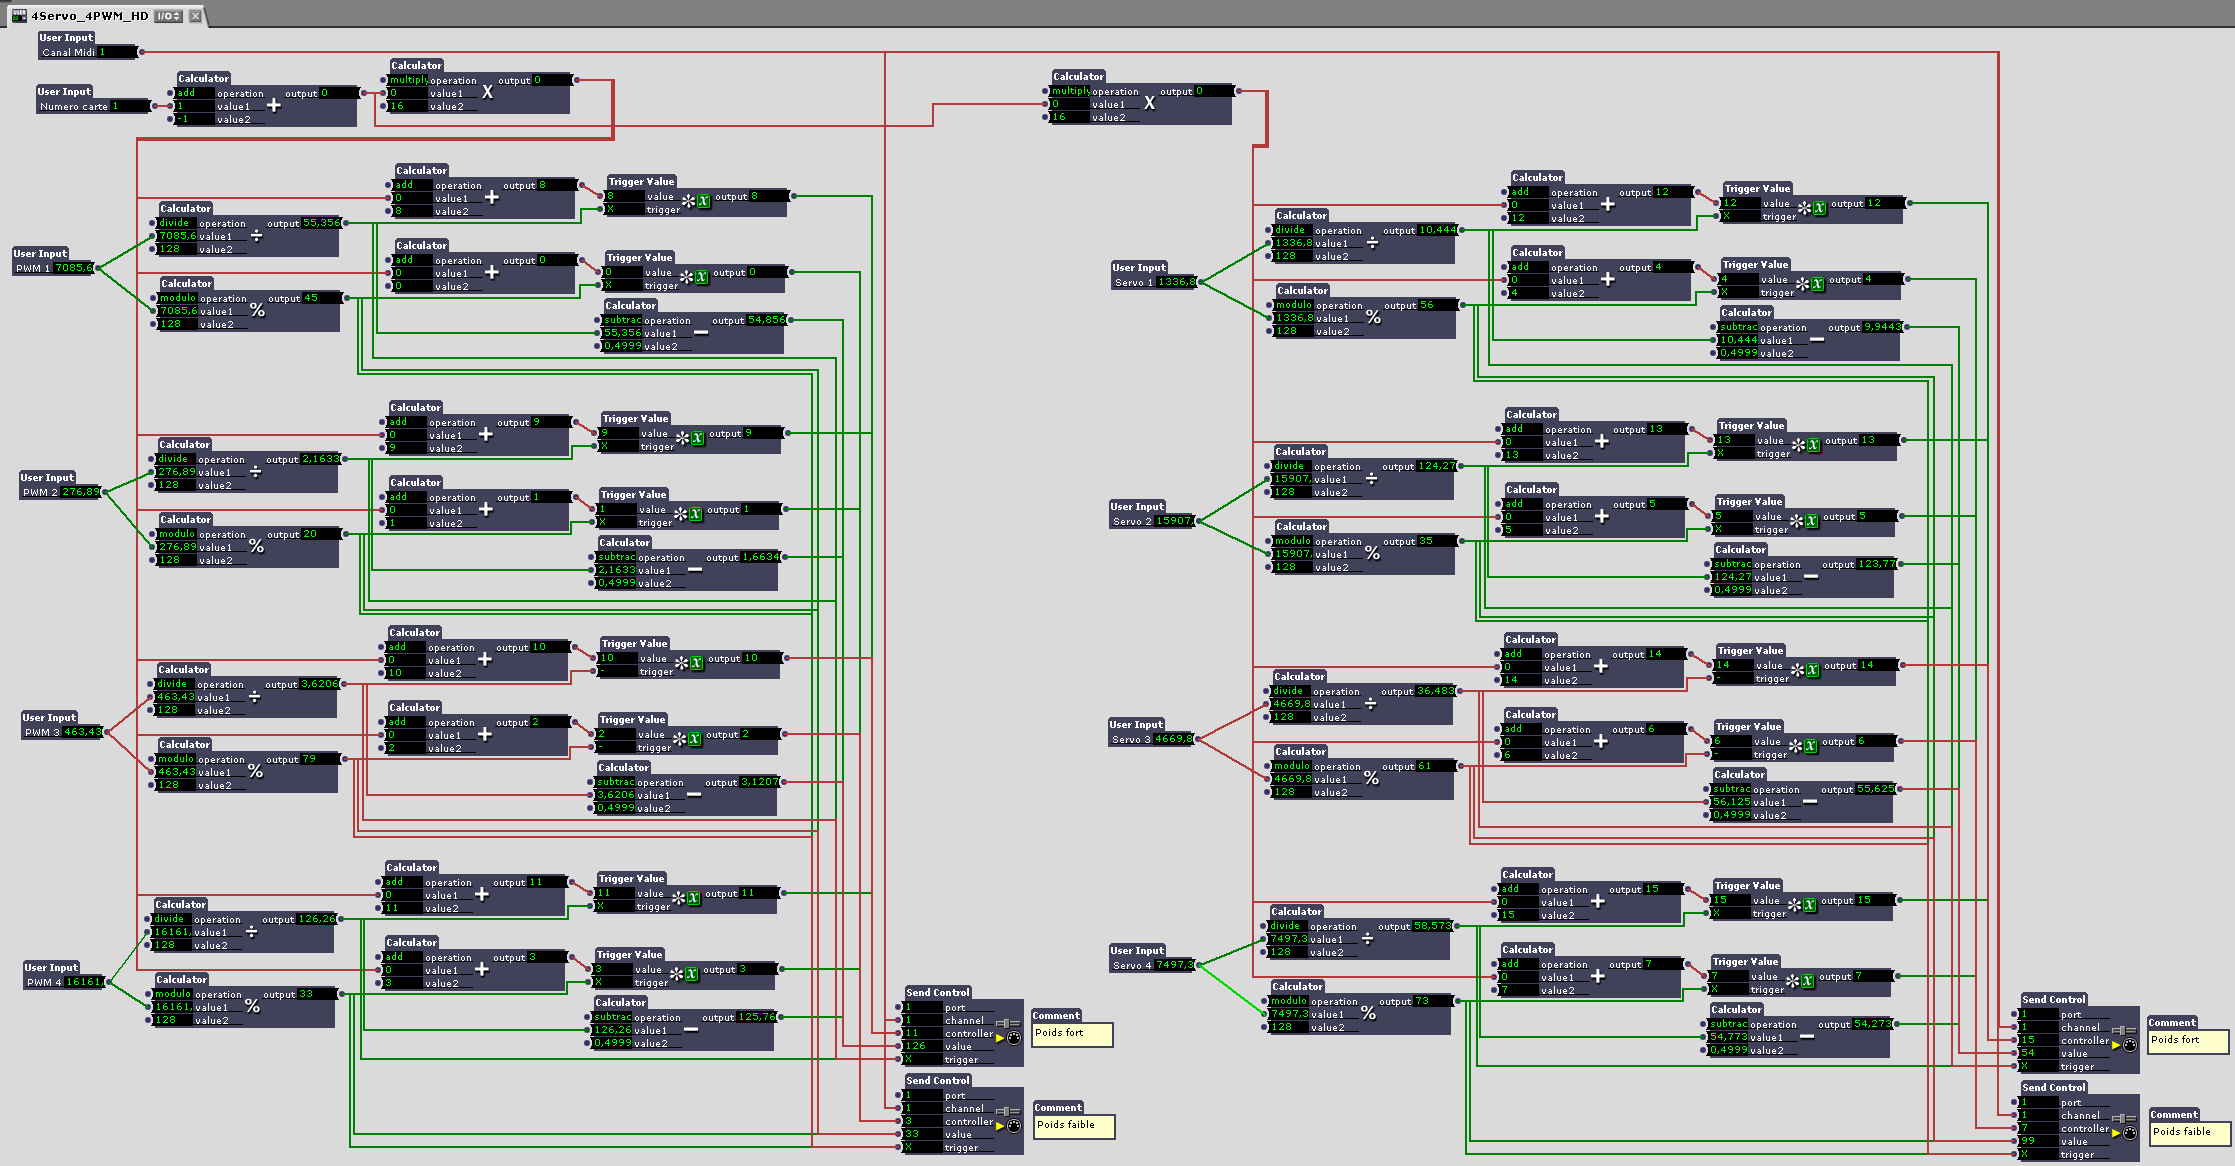Click the Numero carte input value
The height and width of the screenshot is (1166, 2235).
(130, 106)
